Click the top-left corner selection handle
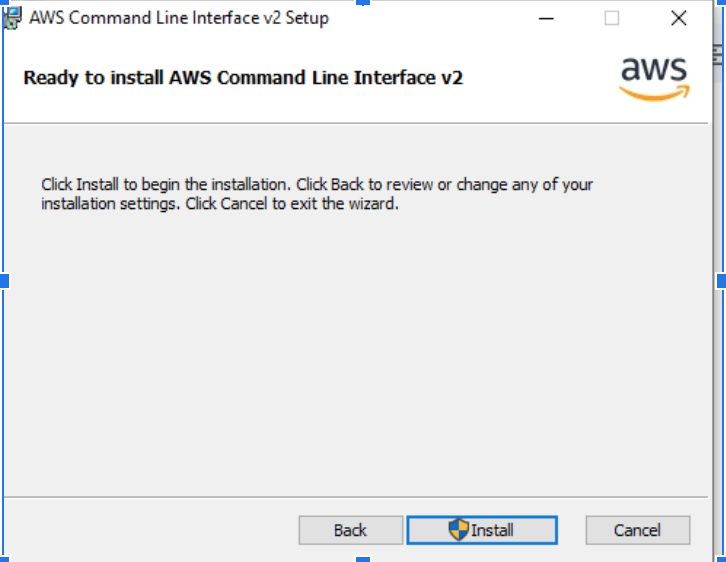 [4, 3]
